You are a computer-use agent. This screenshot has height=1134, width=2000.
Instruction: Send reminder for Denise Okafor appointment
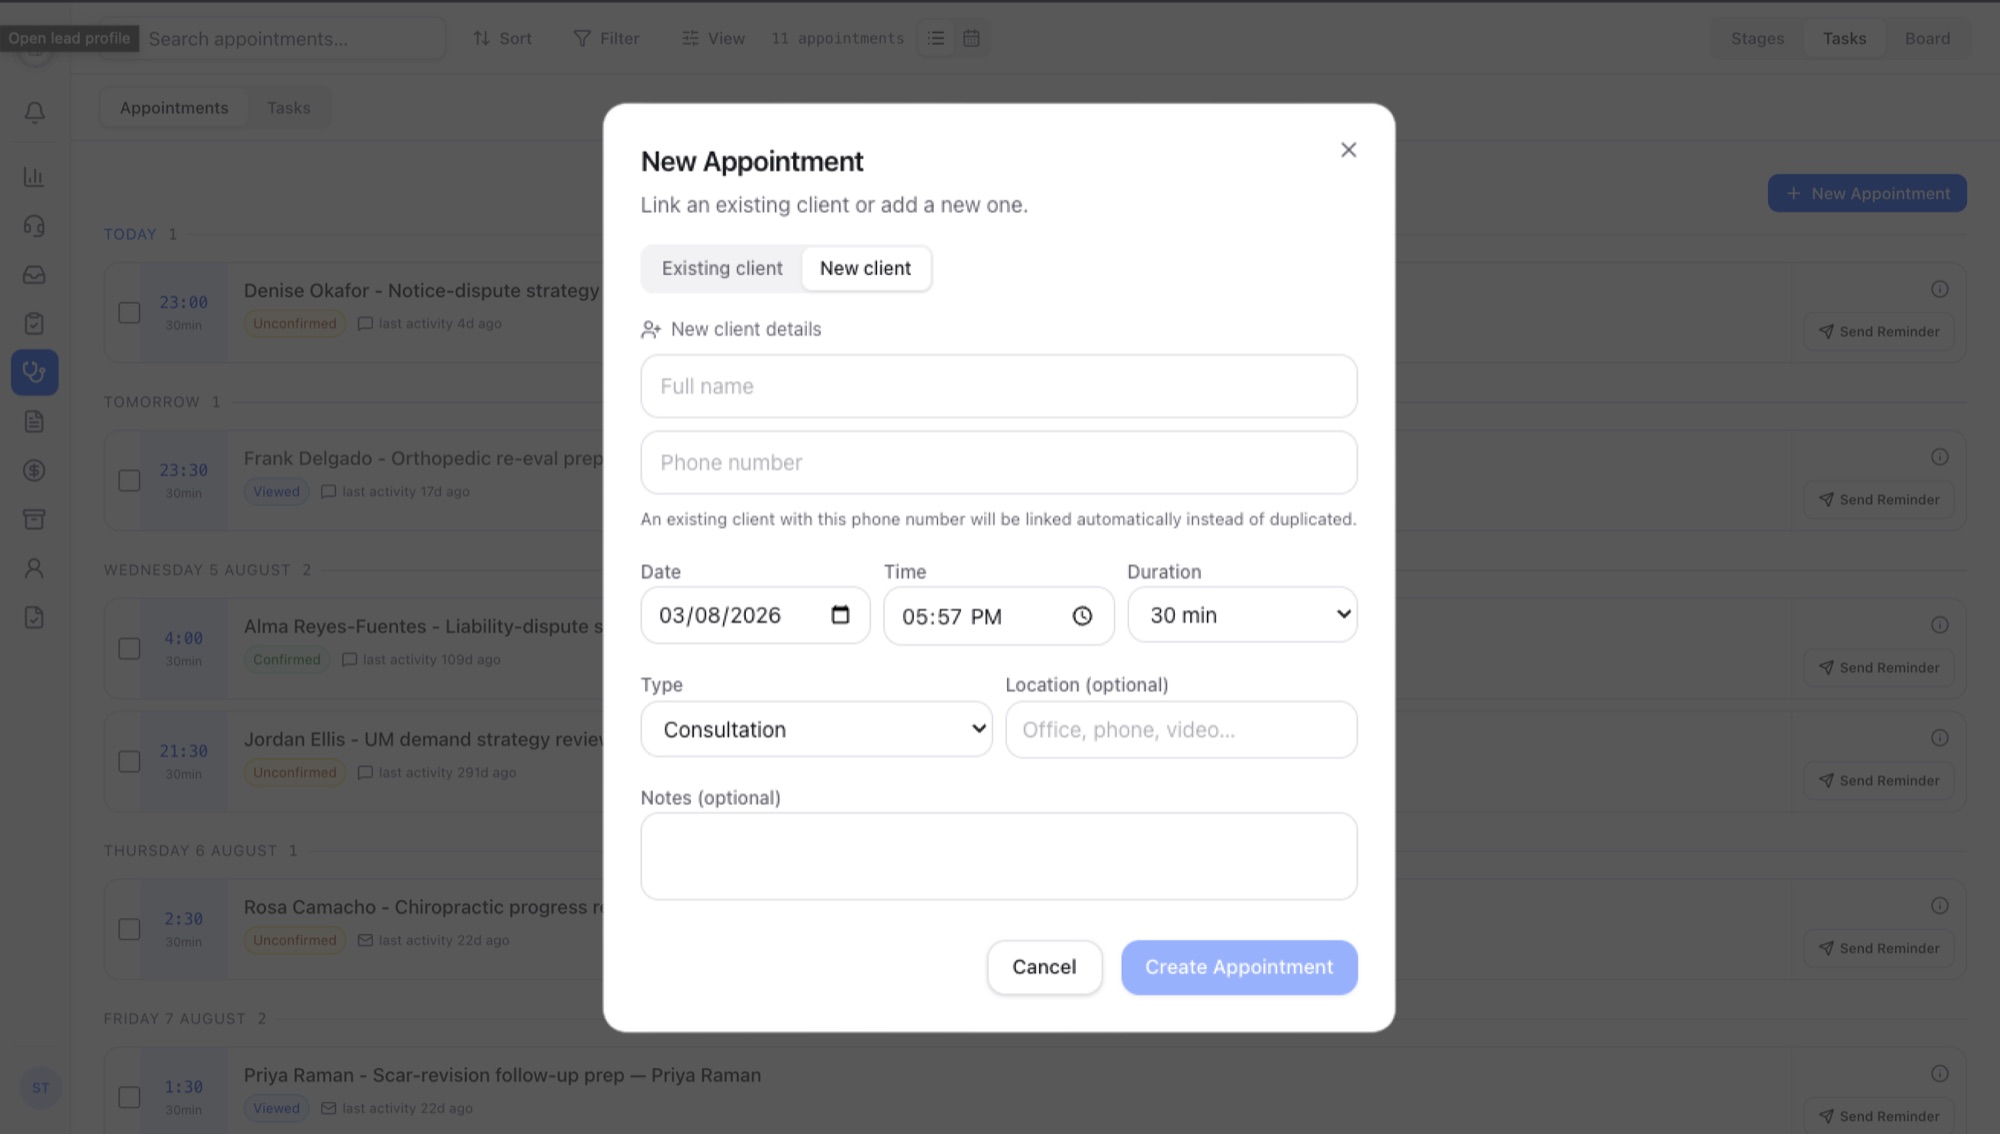pos(1879,331)
